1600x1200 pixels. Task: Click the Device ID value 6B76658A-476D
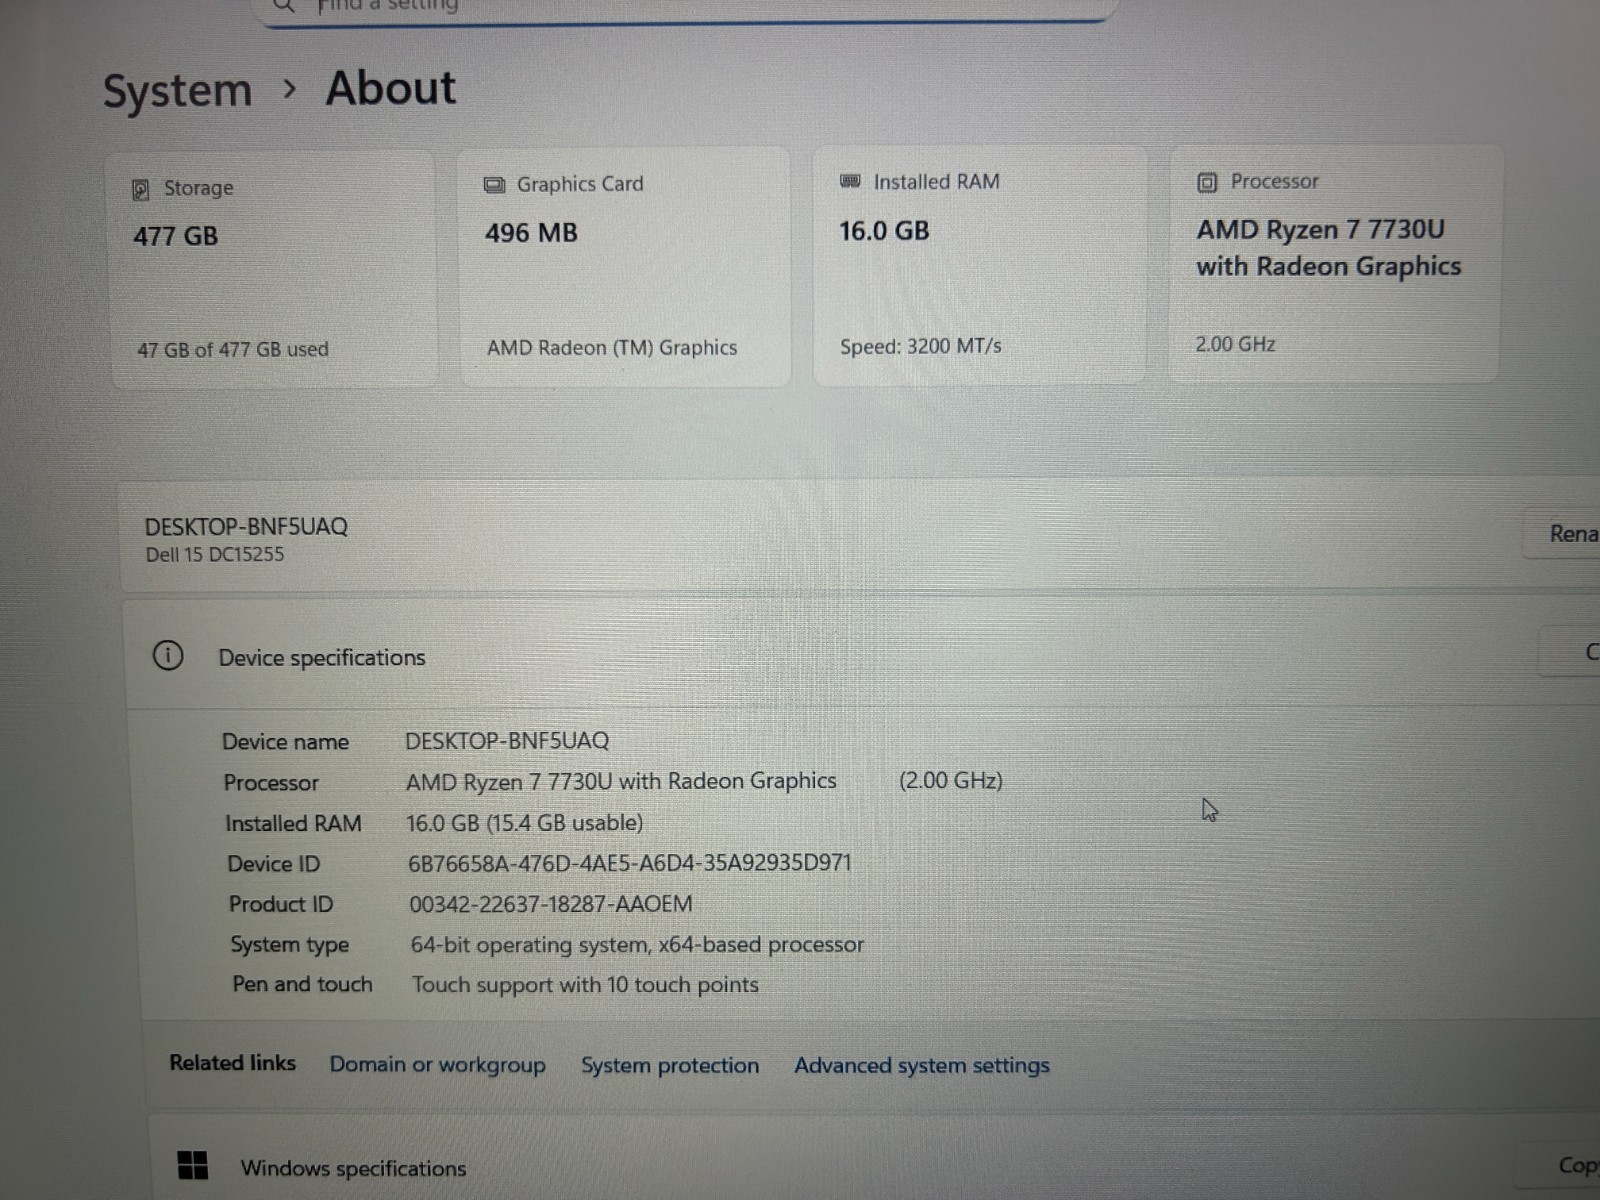[630, 863]
